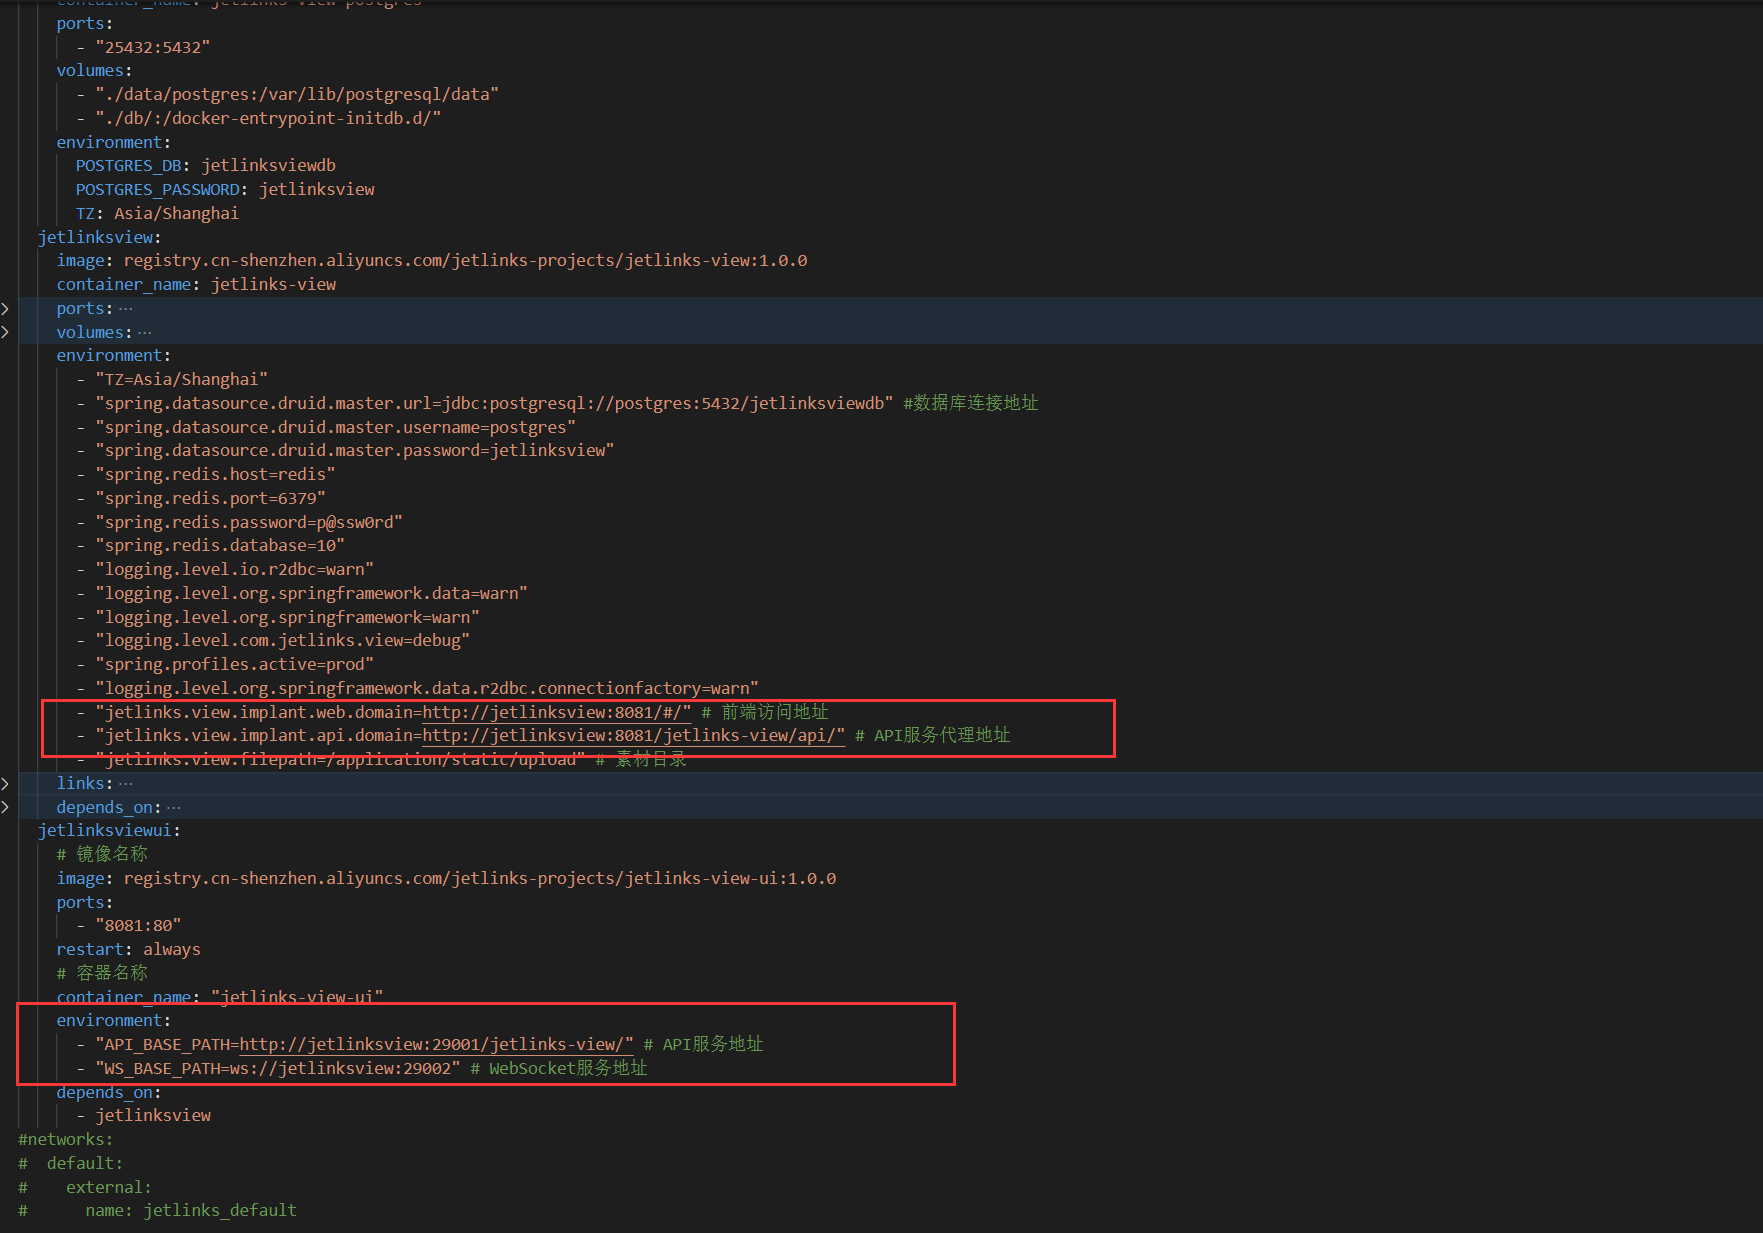Screen dimensions: 1763x1233
Task: Click the # API服务代理地址 comment
Action: 933,736
